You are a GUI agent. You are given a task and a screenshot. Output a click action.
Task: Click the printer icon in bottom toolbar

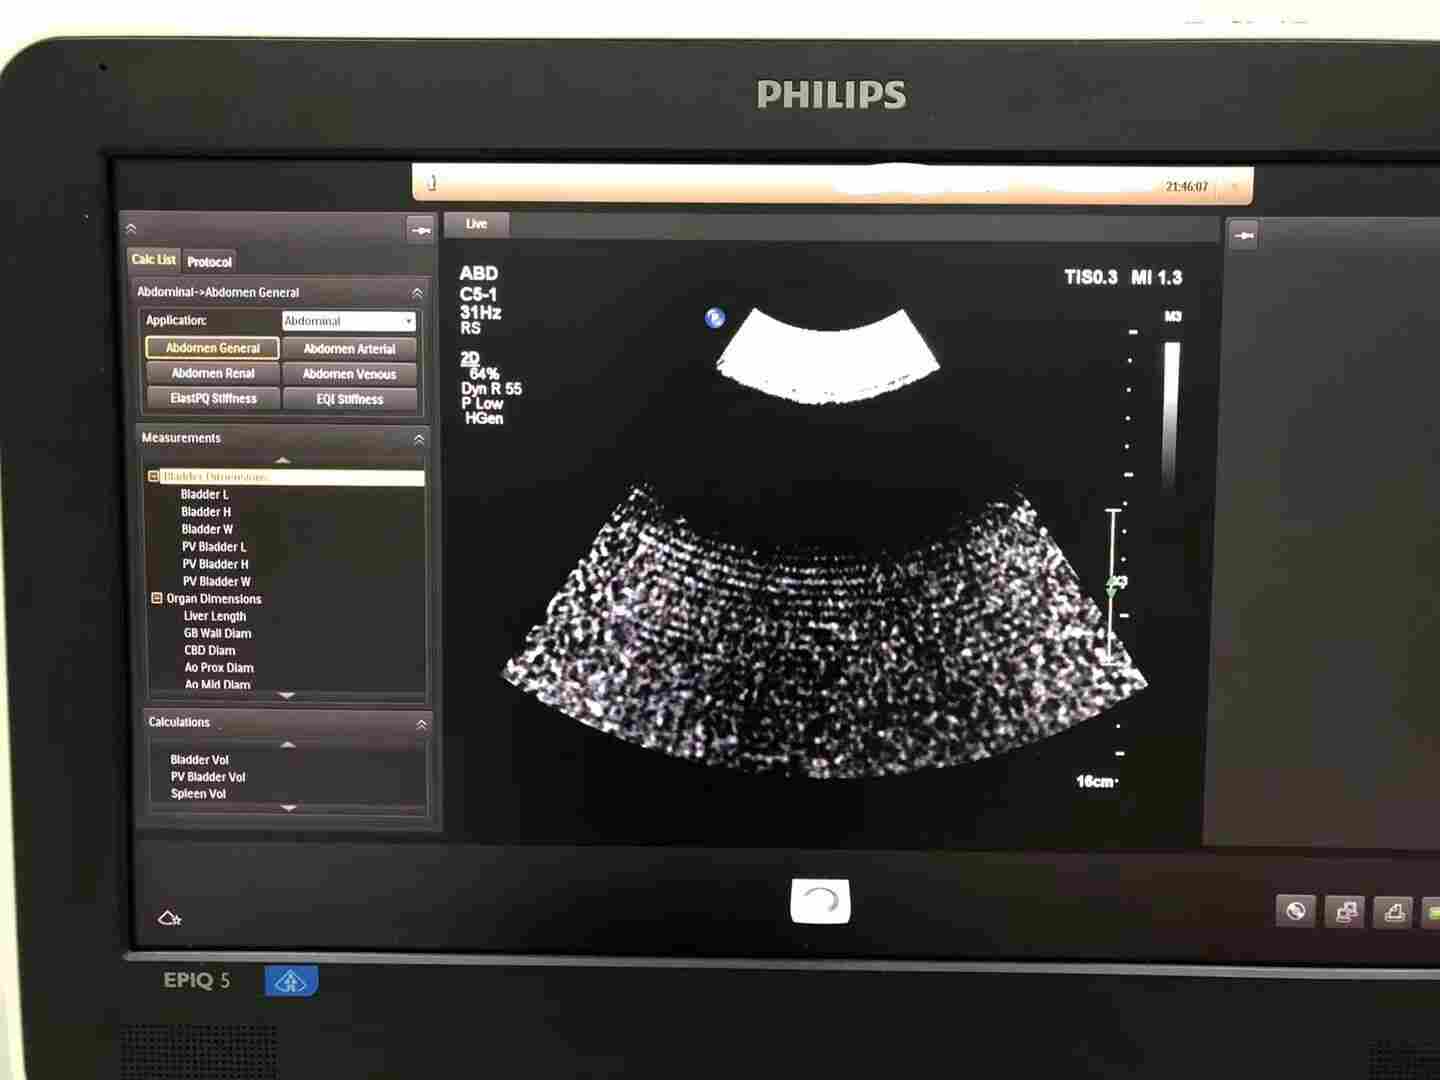(x=1395, y=911)
